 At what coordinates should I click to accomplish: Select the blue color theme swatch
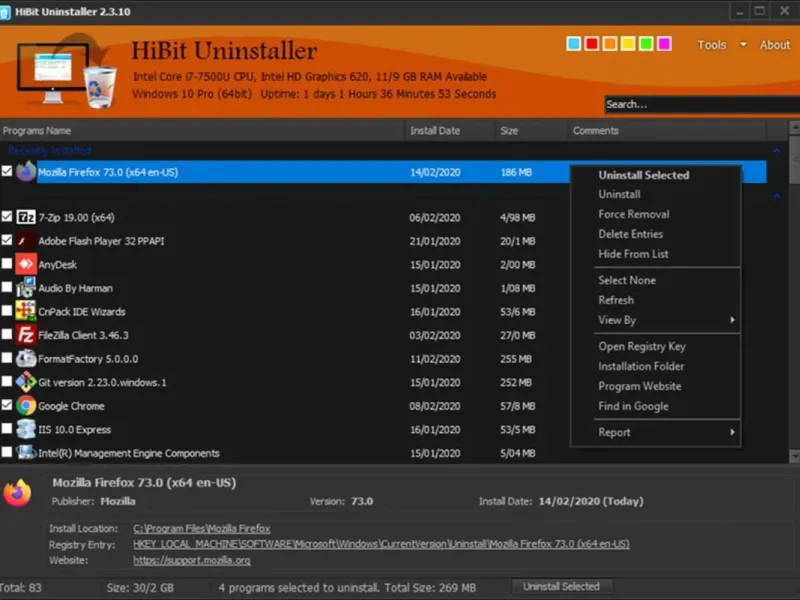pyautogui.click(x=573, y=44)
